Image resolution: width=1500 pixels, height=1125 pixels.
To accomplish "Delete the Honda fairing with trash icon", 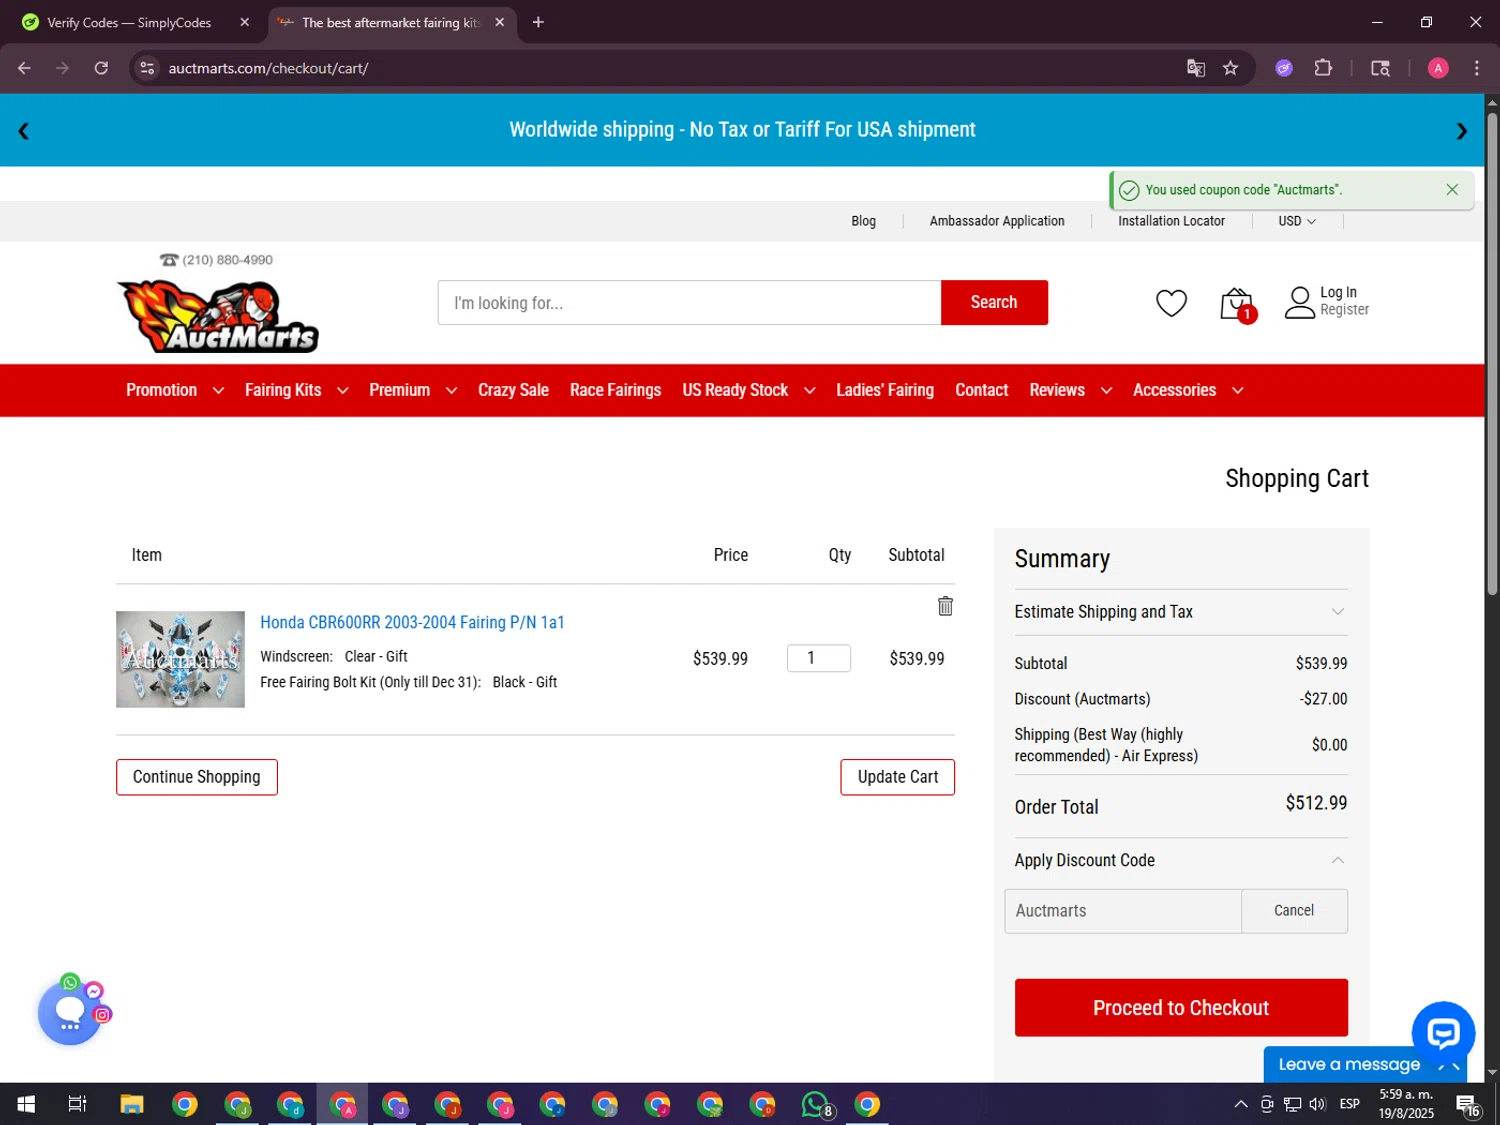I will click(x=945, y=606).
